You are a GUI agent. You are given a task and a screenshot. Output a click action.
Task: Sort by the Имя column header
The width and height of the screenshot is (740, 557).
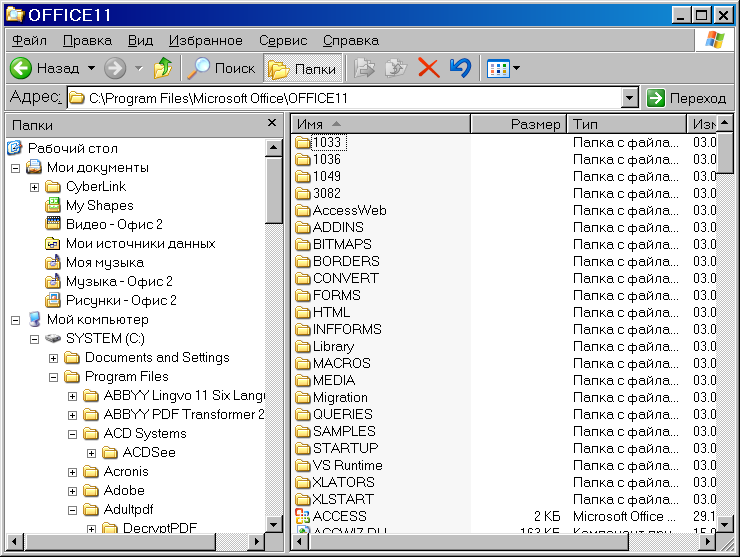click(380, 124)
